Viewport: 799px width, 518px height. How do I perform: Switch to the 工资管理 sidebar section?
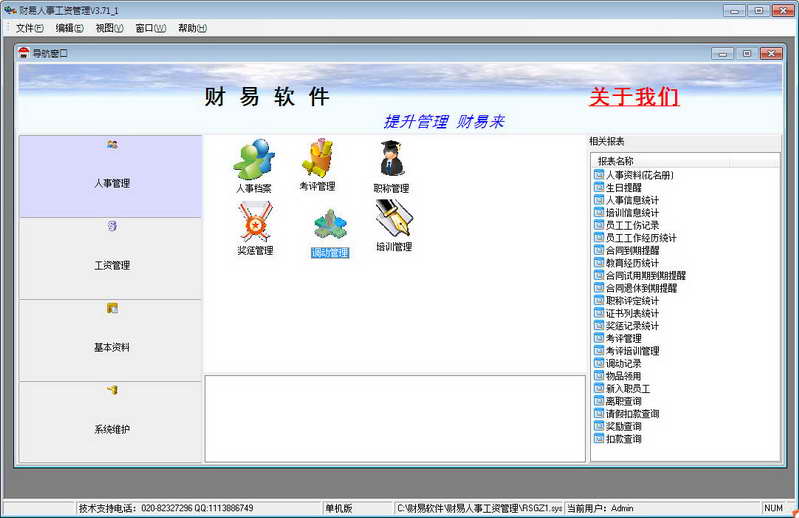[x=111, y=259]
